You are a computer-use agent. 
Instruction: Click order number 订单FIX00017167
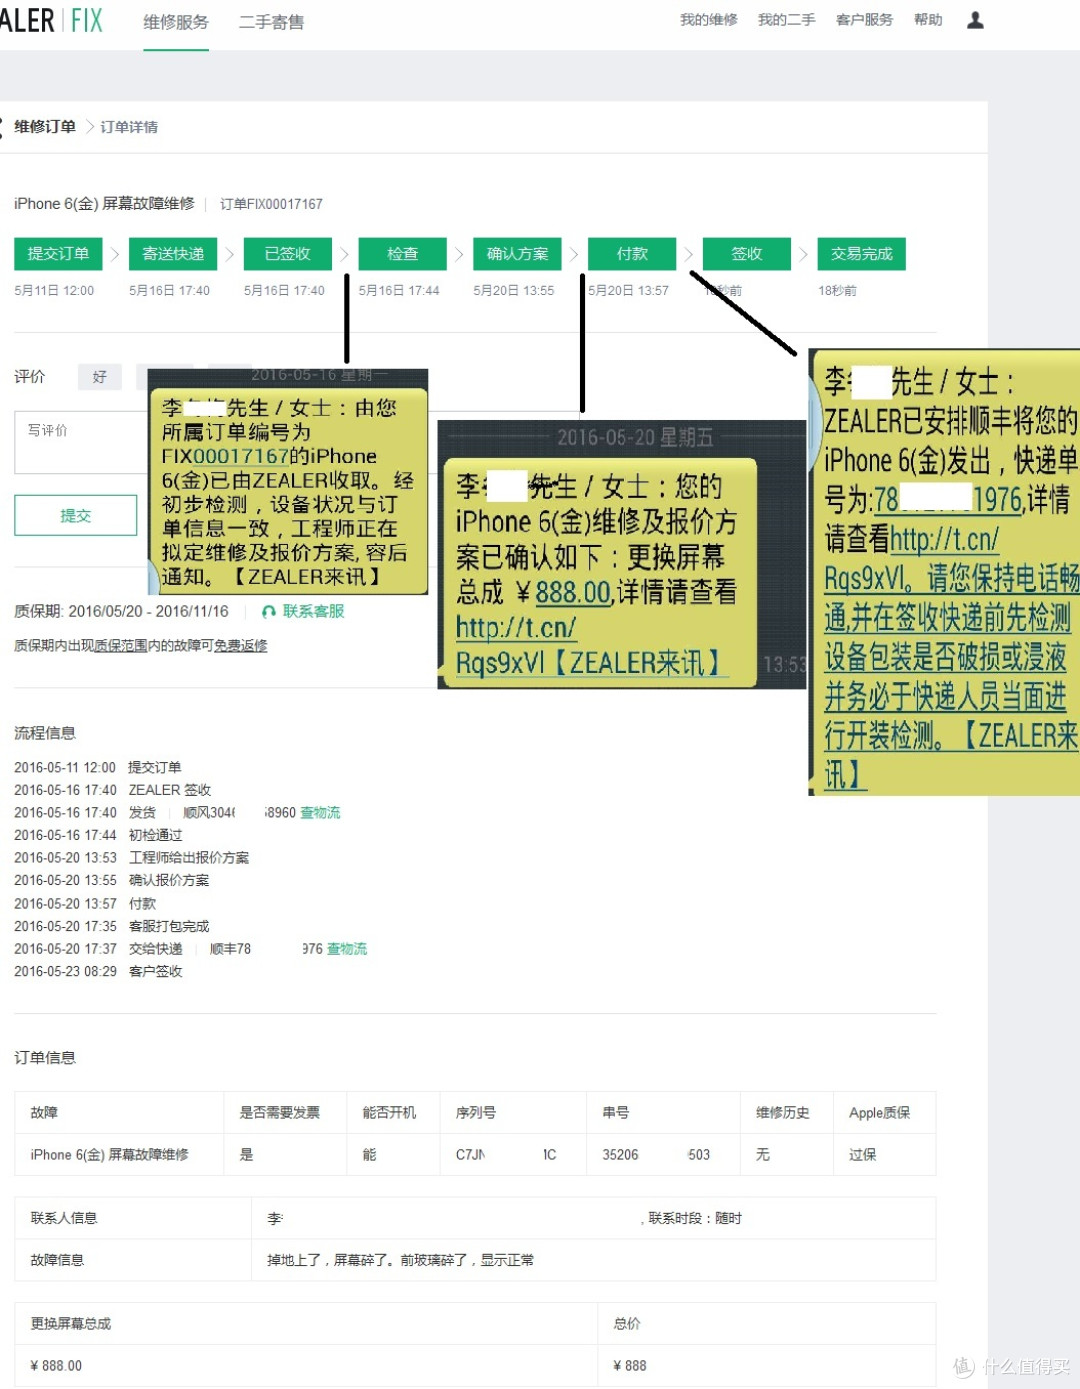(x=271, y=204)
